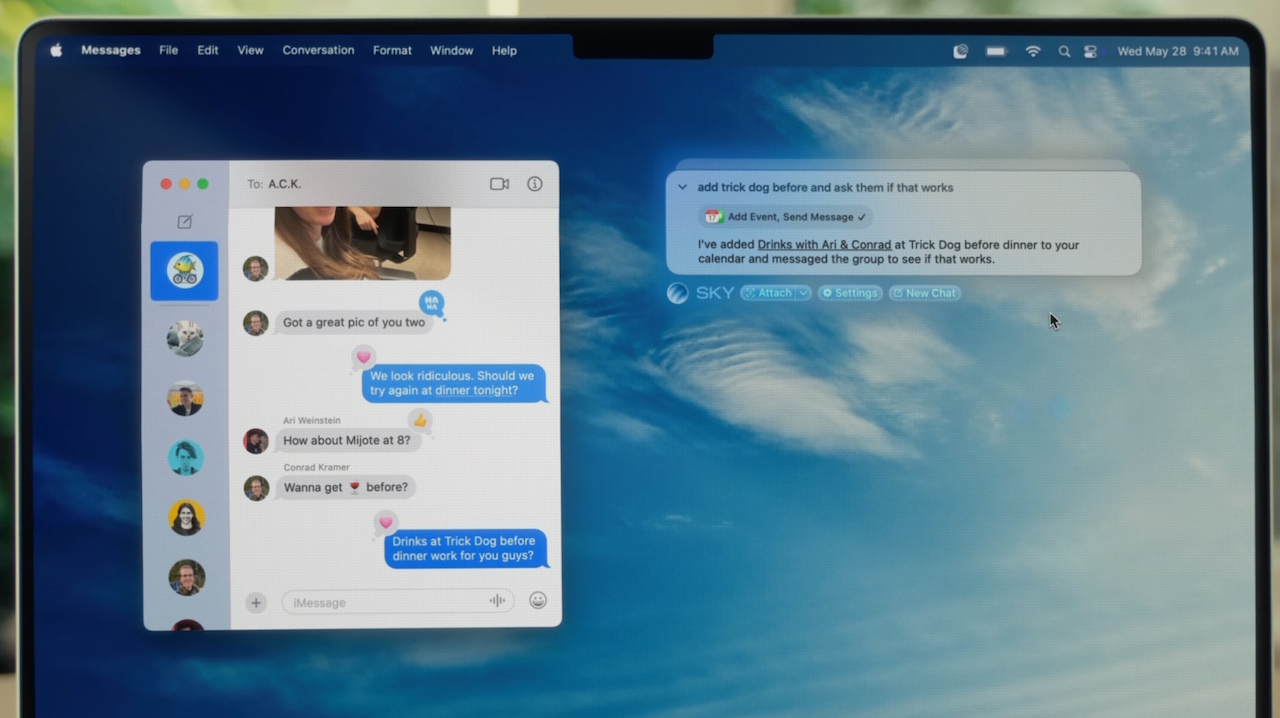This screenshot has height=718, width=1280.
Task: Open the Edit menu
Action: tap(208, 51)
